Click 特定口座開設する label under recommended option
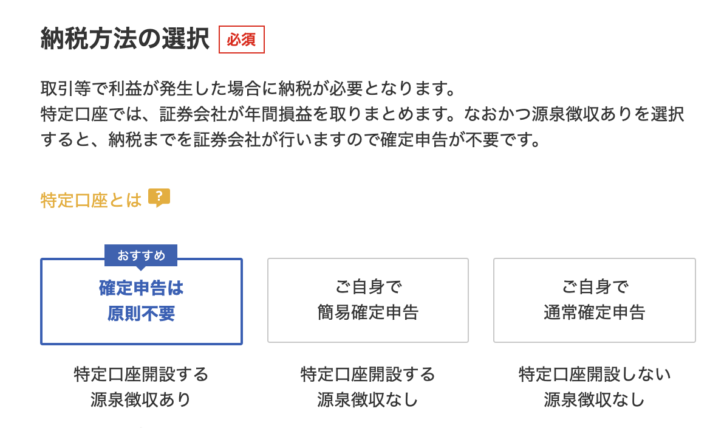 141,374
